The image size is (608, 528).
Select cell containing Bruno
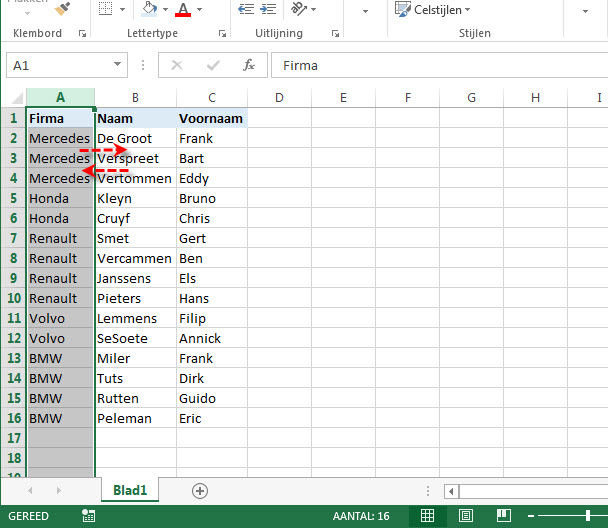tap(212, 198)
